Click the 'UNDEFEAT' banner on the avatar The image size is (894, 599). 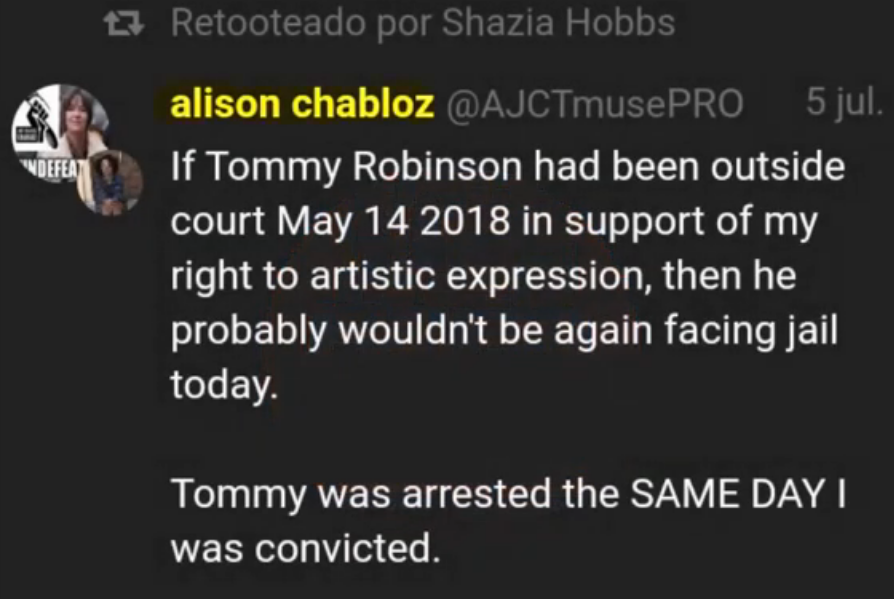coord(48,170)
